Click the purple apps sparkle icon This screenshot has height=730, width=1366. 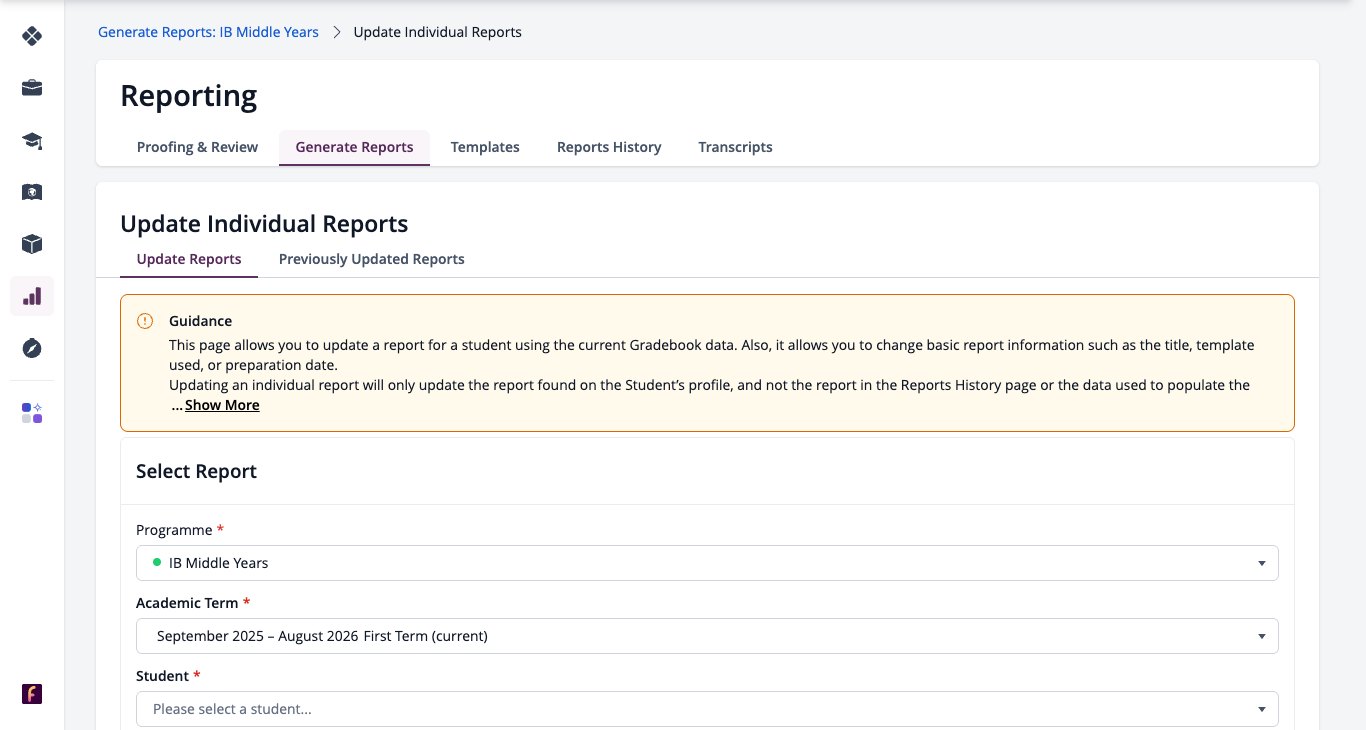tap(32, 413)
